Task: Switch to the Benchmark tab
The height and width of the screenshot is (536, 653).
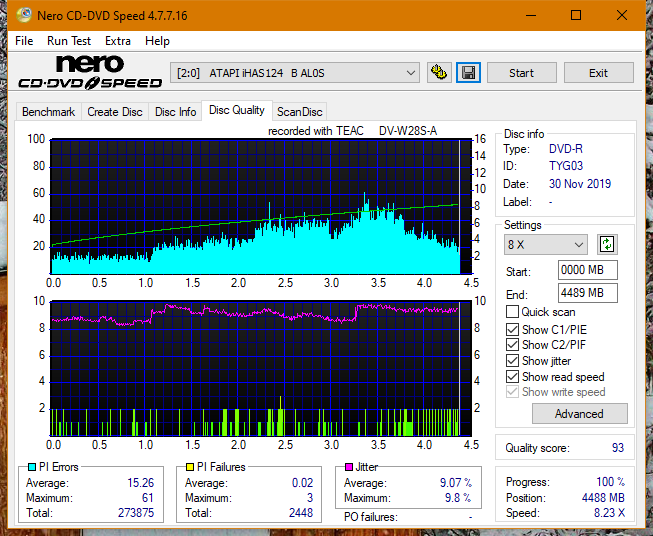Action: tap(49, 112)
